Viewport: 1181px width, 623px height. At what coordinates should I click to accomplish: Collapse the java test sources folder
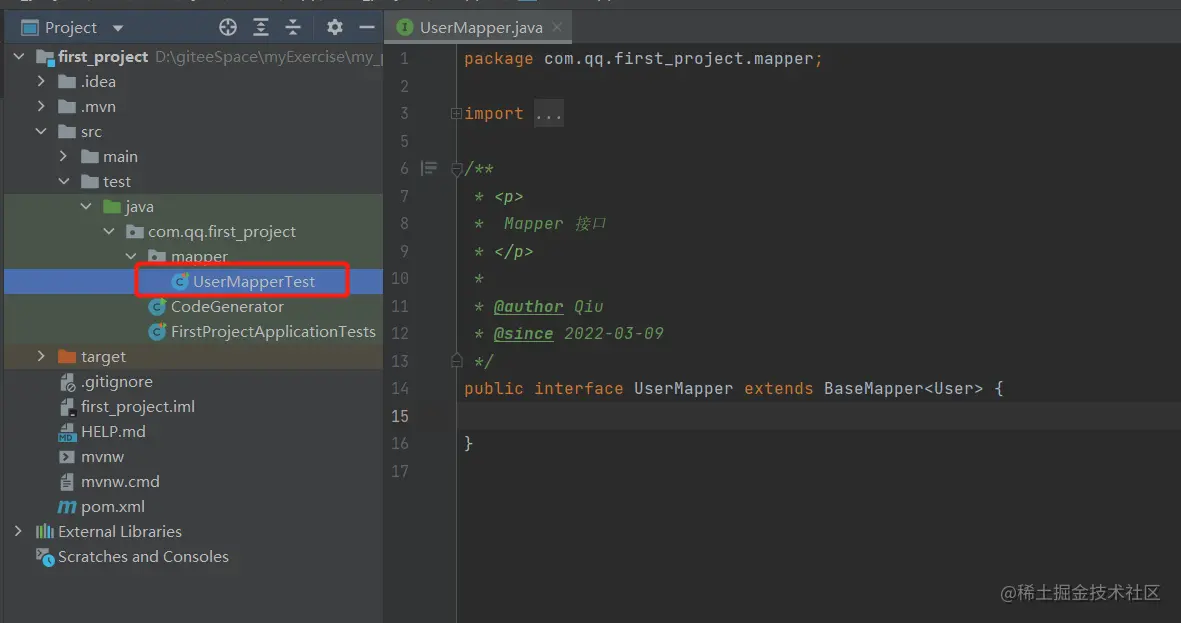87,206
